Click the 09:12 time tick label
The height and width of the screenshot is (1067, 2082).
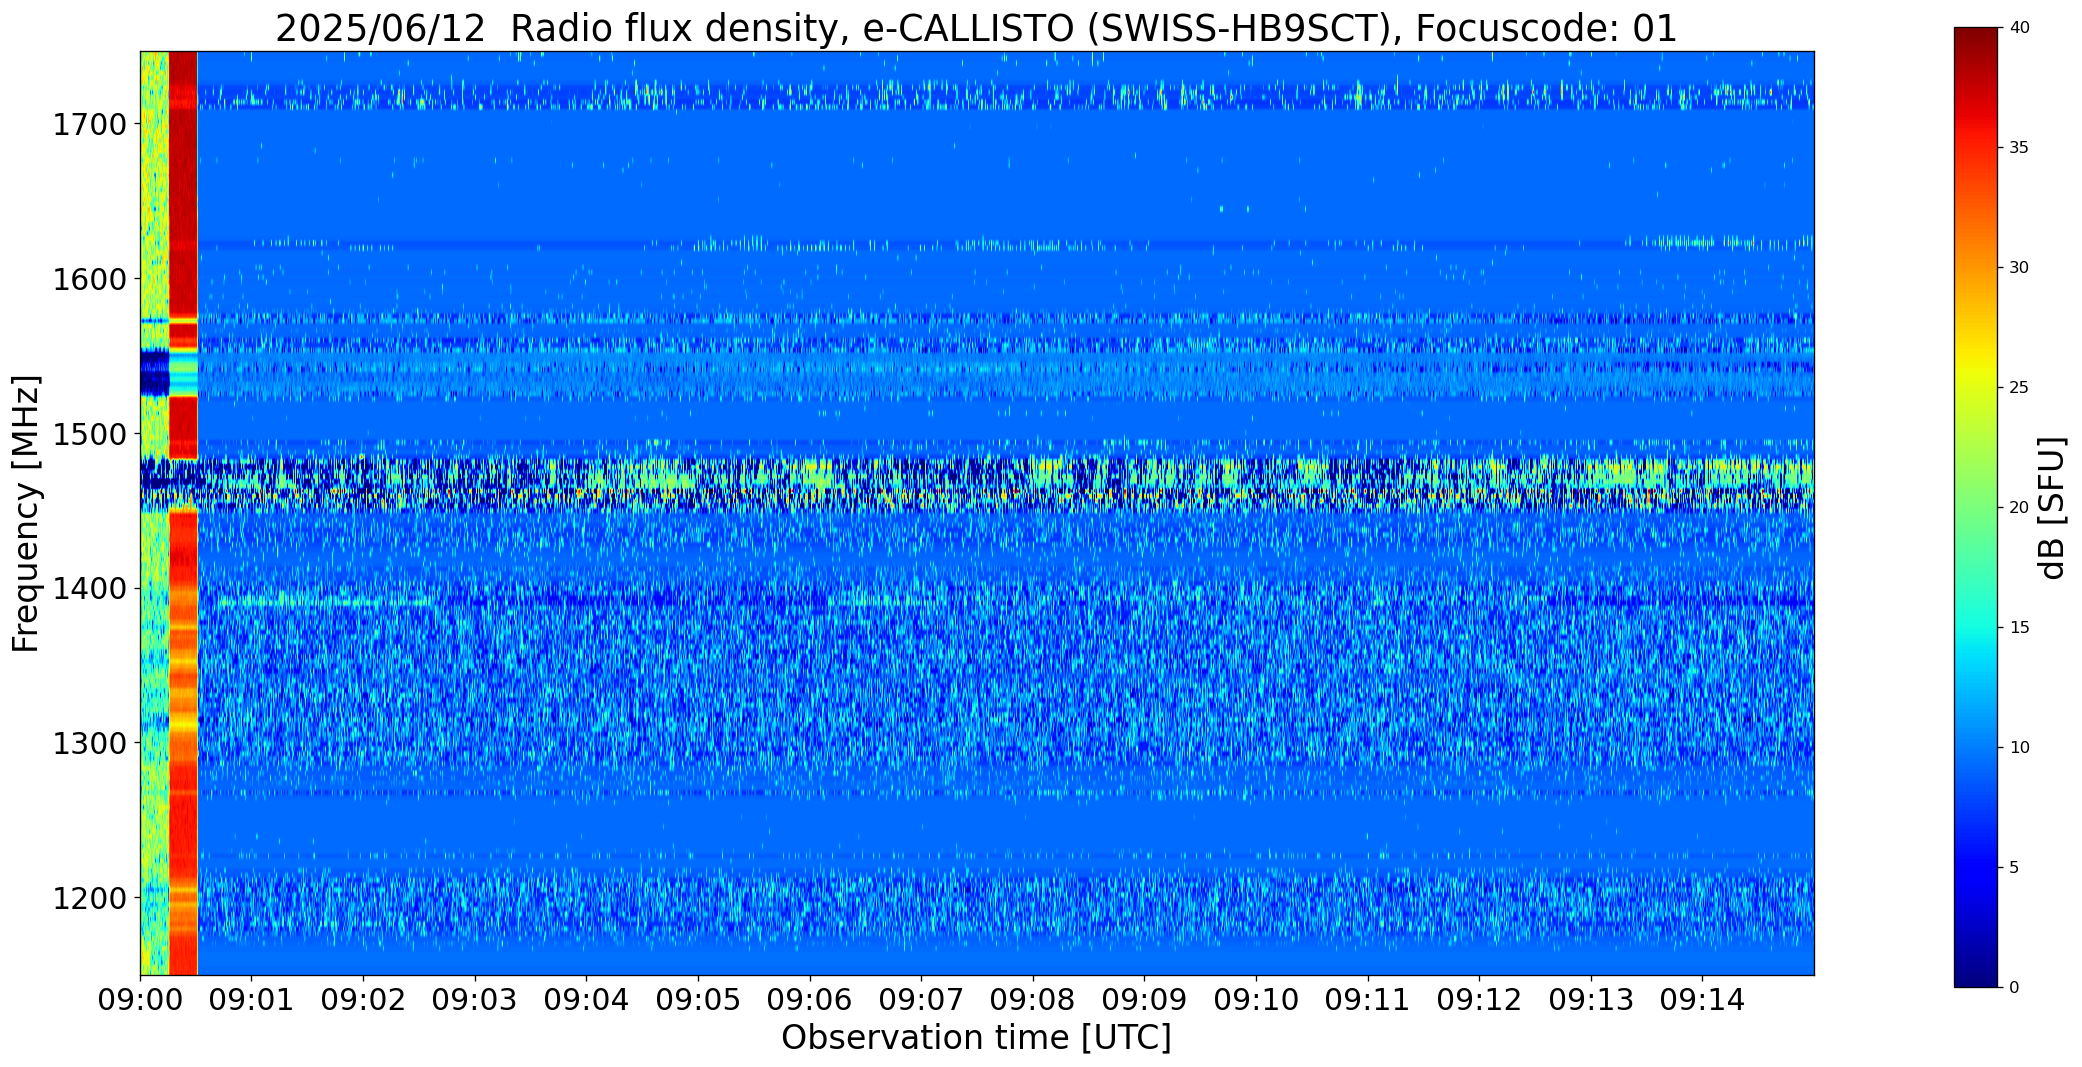pos(1479,1000)
